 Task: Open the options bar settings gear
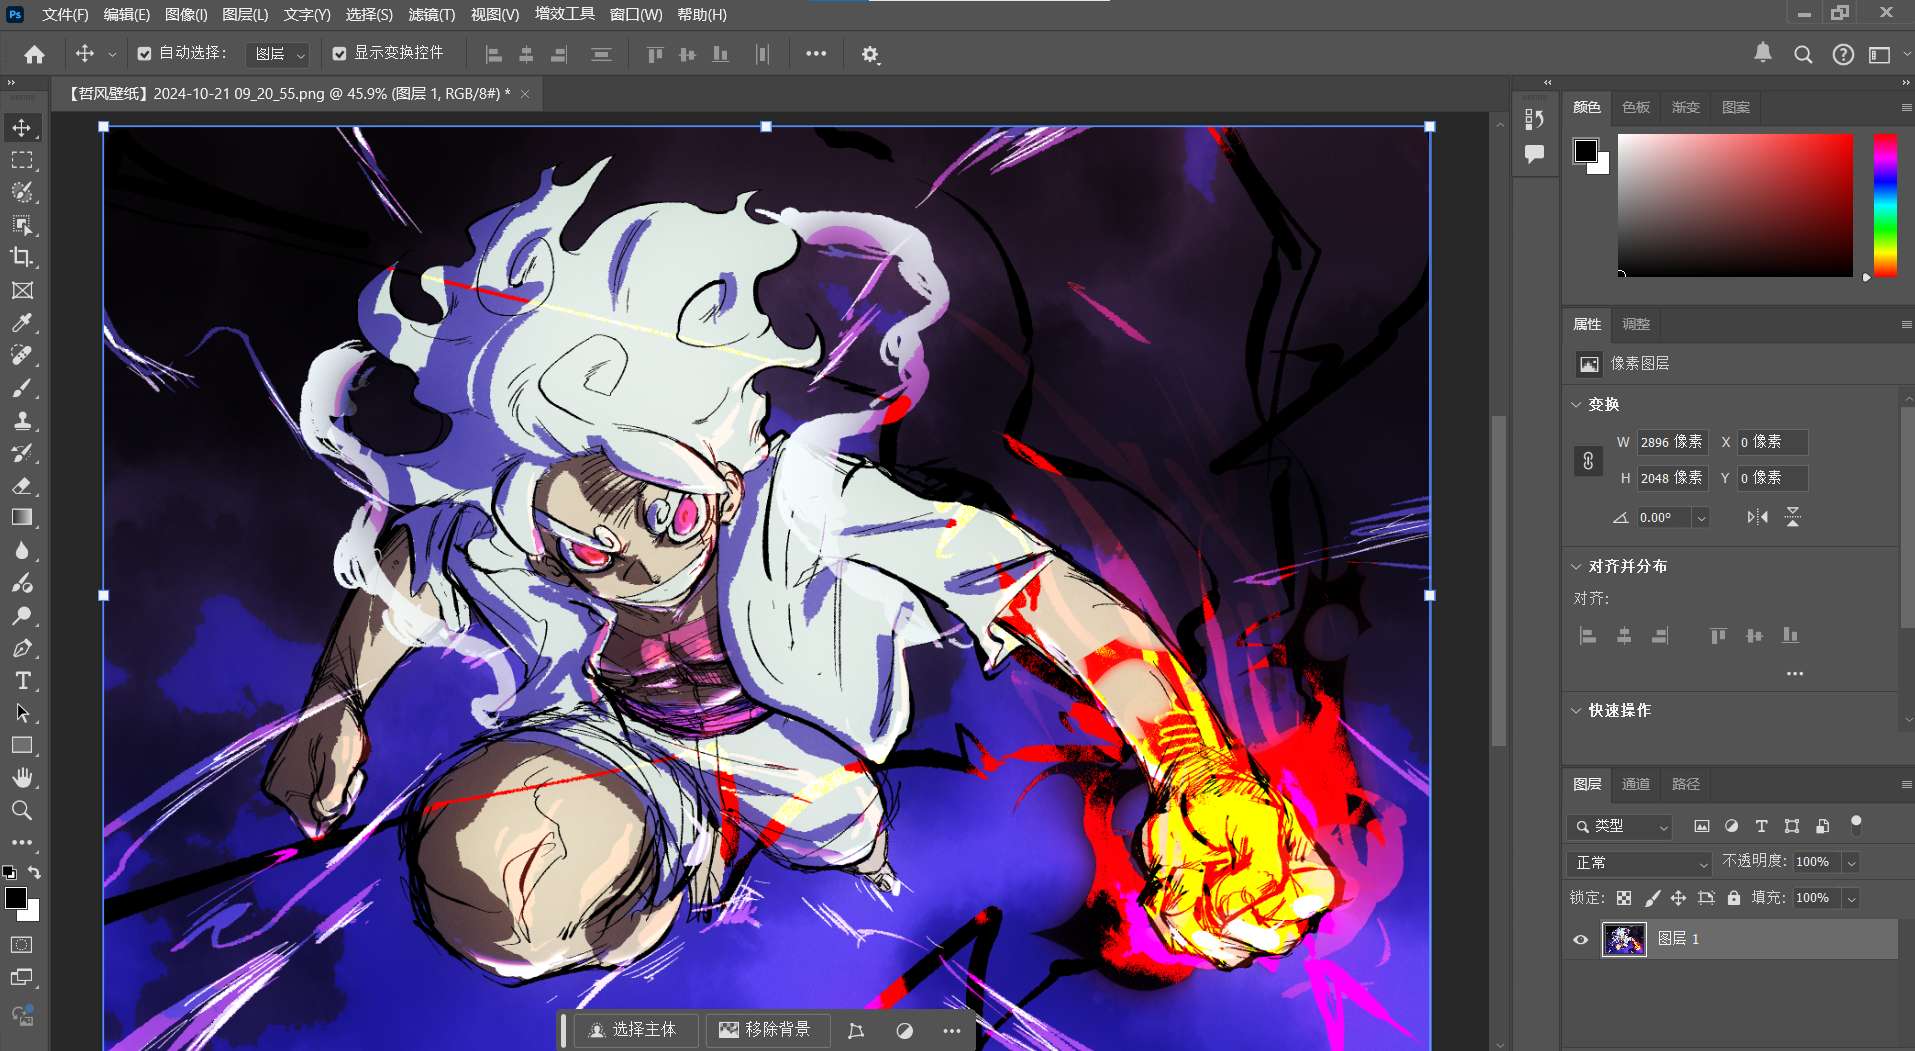click(870, 55)
